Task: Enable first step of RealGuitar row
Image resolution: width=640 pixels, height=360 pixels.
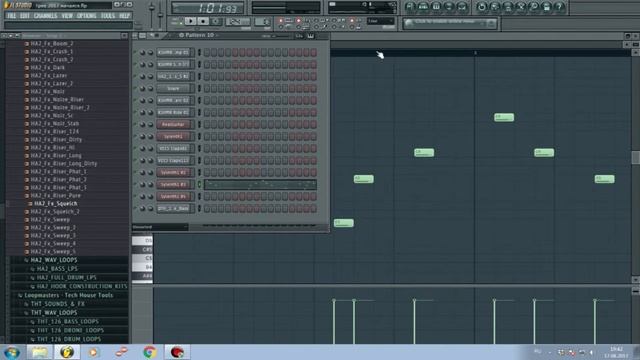Action: [207, 124]
